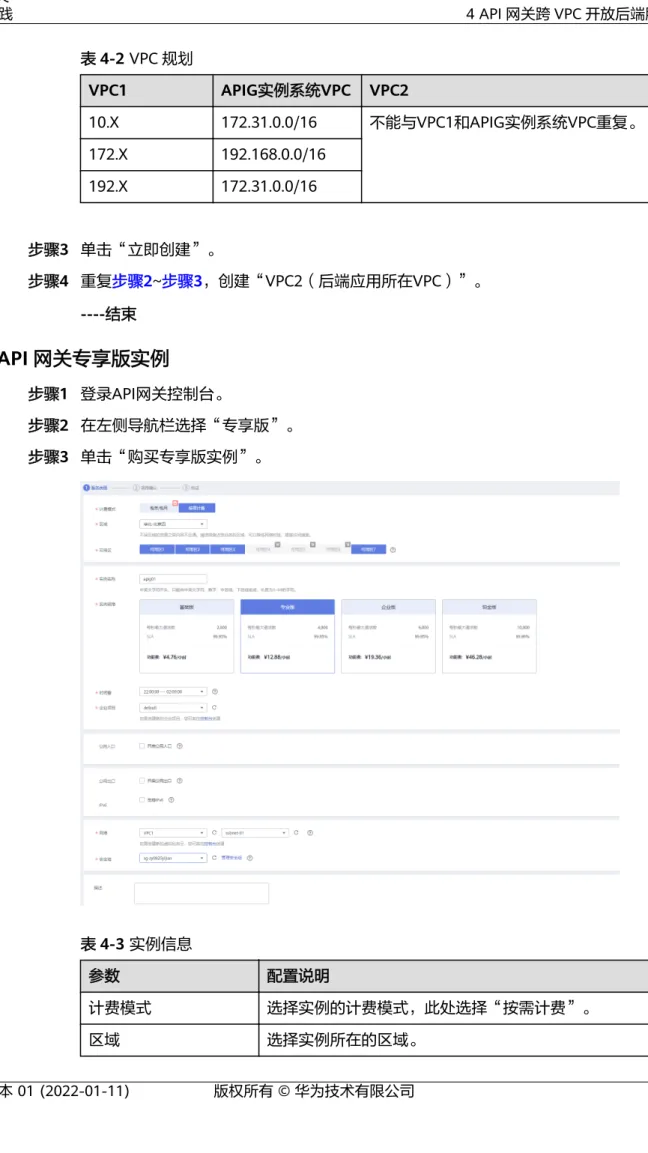Click refresh icon right of the subnet dropdown
The width and height of the screenshot is (648, 1153).
coord(296,832)
